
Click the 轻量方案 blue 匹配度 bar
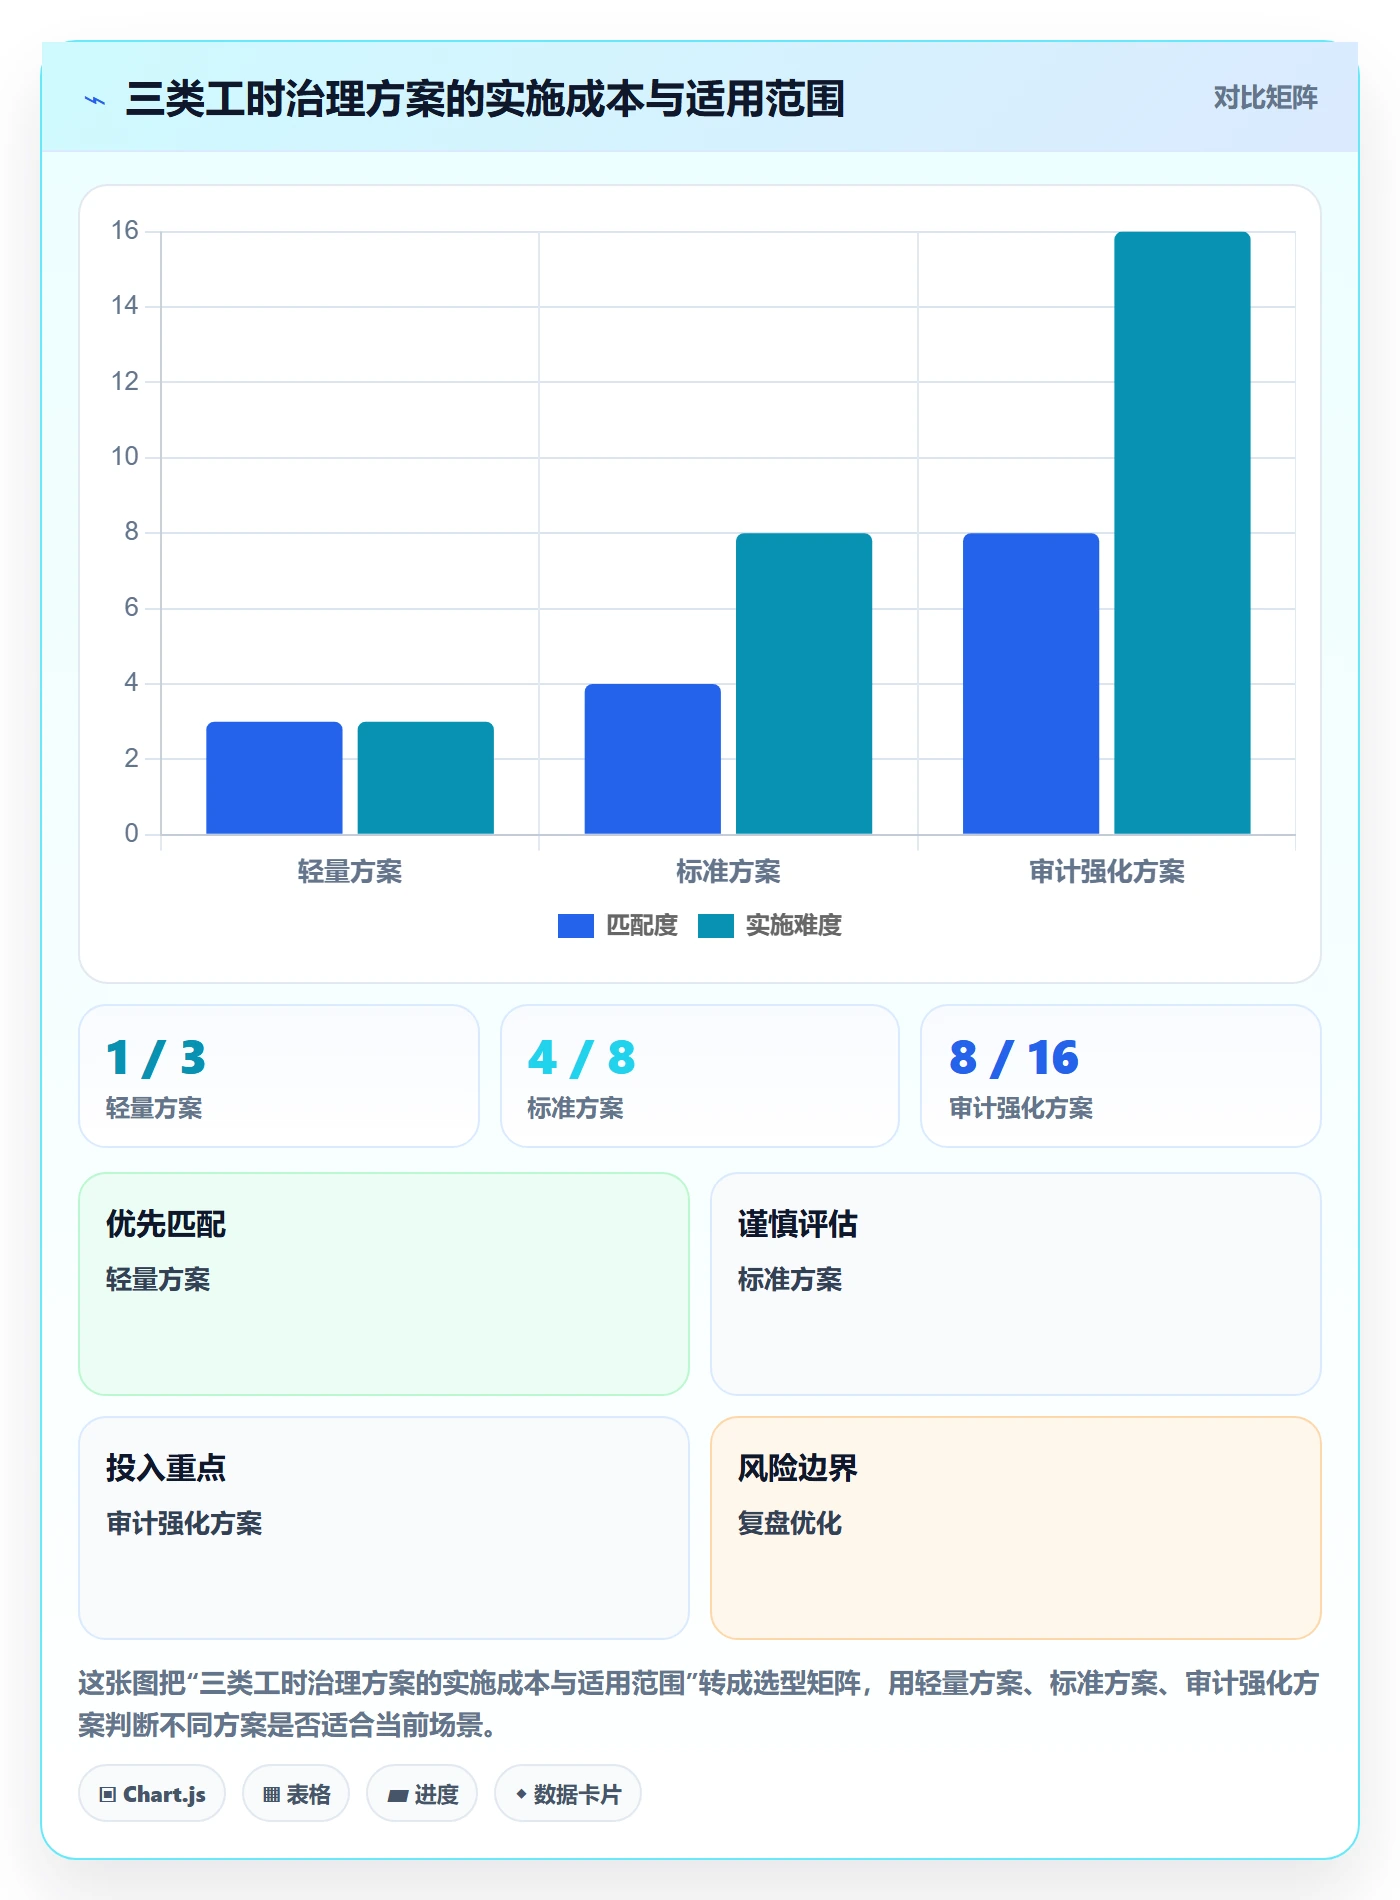coord(274,778)
